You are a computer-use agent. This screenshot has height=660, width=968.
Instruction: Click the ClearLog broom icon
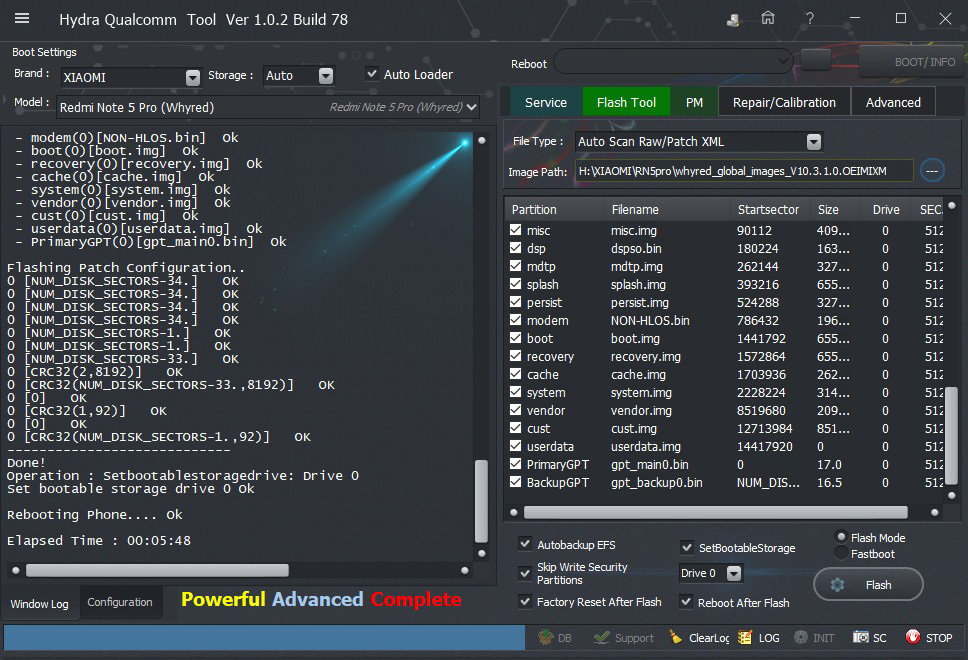tap(676, 637)
